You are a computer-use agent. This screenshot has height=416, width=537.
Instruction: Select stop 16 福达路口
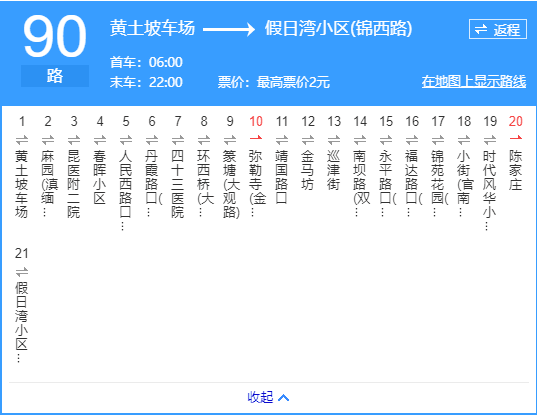(x=413, y=183)
